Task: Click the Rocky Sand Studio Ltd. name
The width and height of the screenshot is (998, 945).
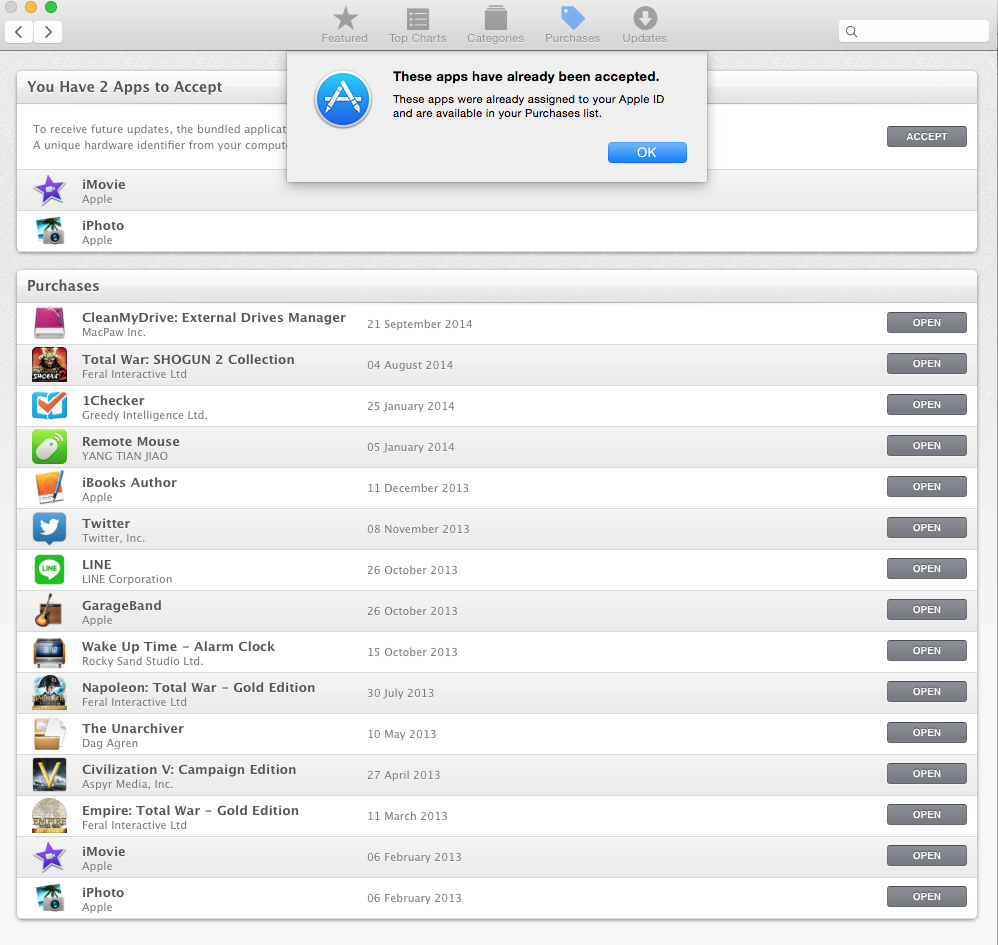Action: pos(143,661)
